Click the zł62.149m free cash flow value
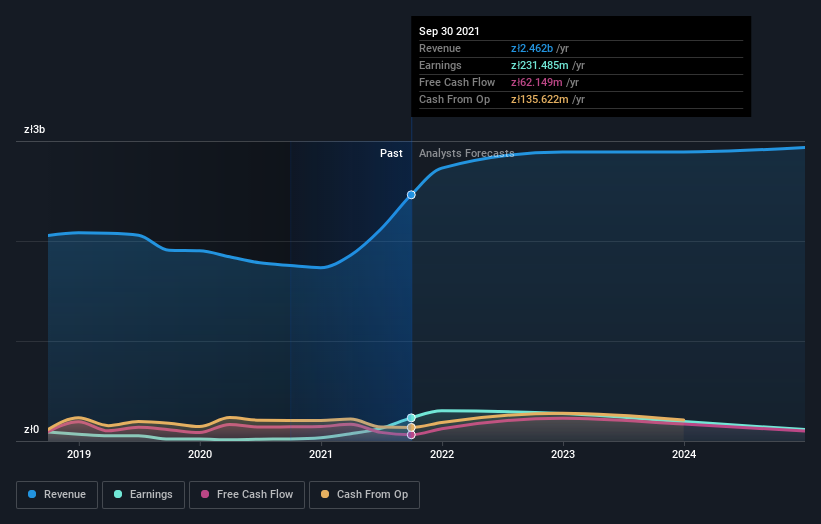This screenshot has height=524, width=821. point(537,82)
